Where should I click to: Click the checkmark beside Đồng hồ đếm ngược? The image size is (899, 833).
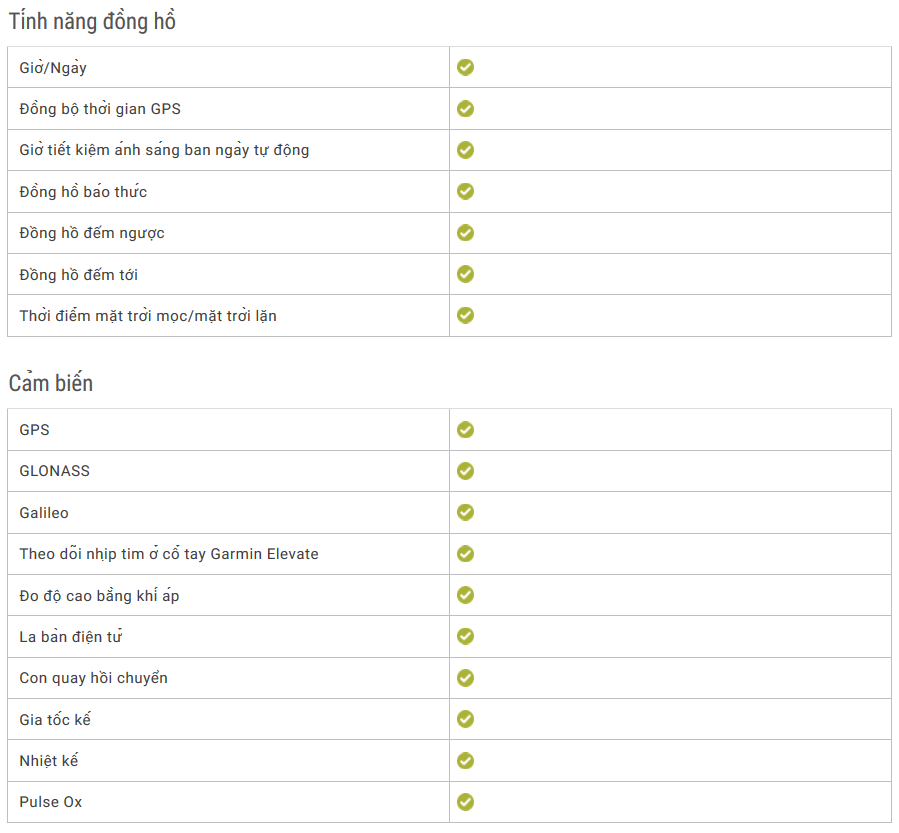pyautogui.click(x=465, y=232)
